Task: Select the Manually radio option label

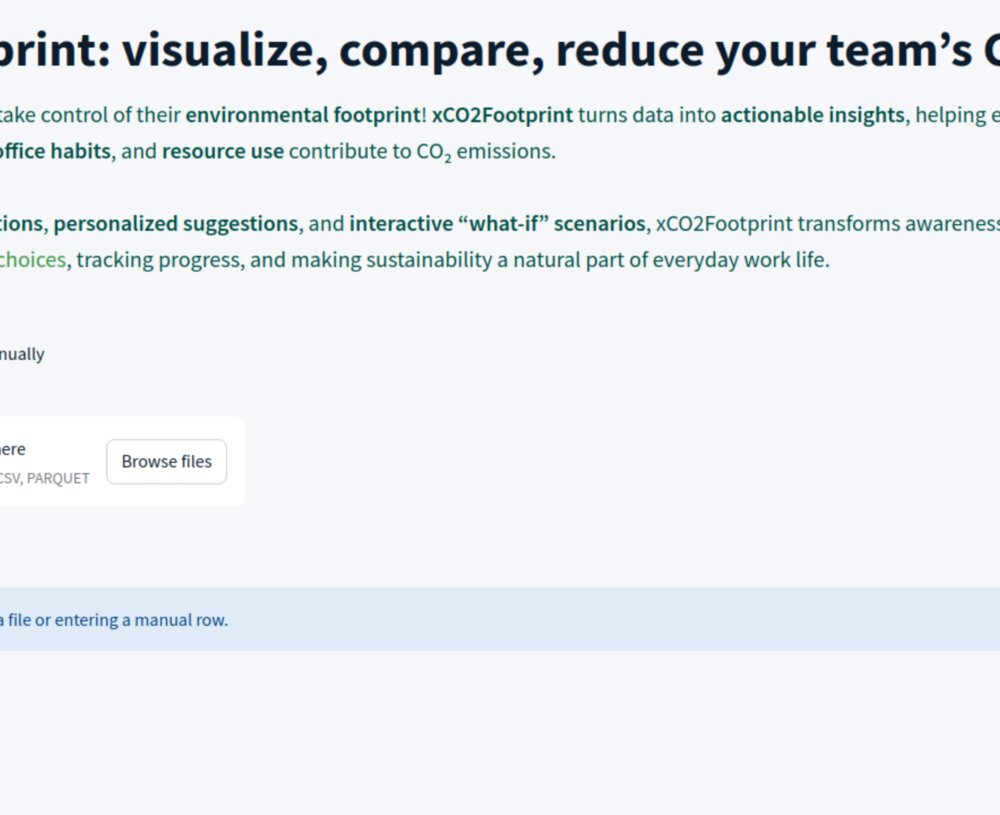Action: [x=22, y=354]
